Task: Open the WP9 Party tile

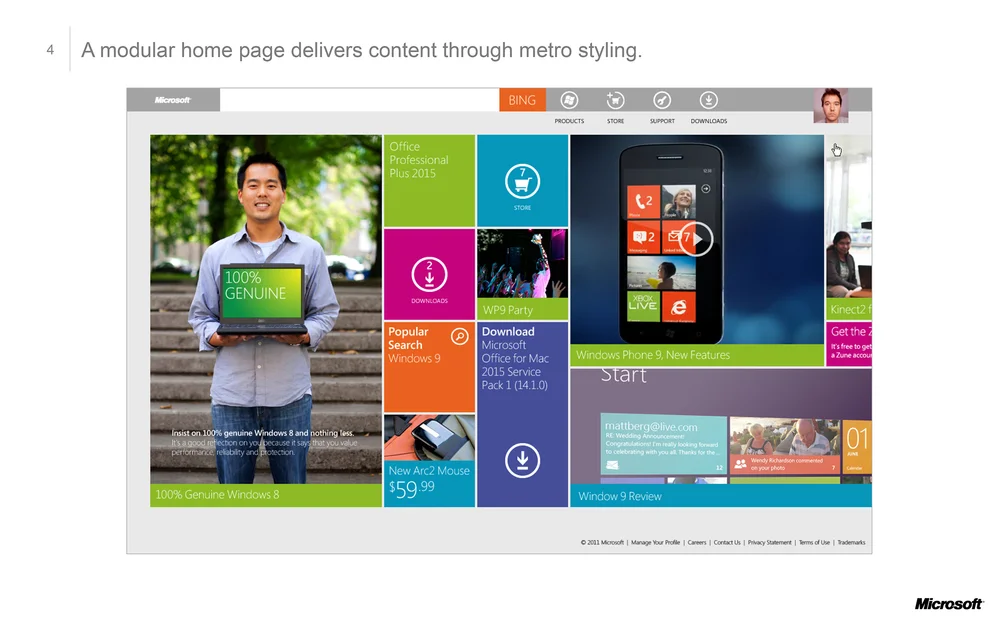Action: [x=522, y=274]
